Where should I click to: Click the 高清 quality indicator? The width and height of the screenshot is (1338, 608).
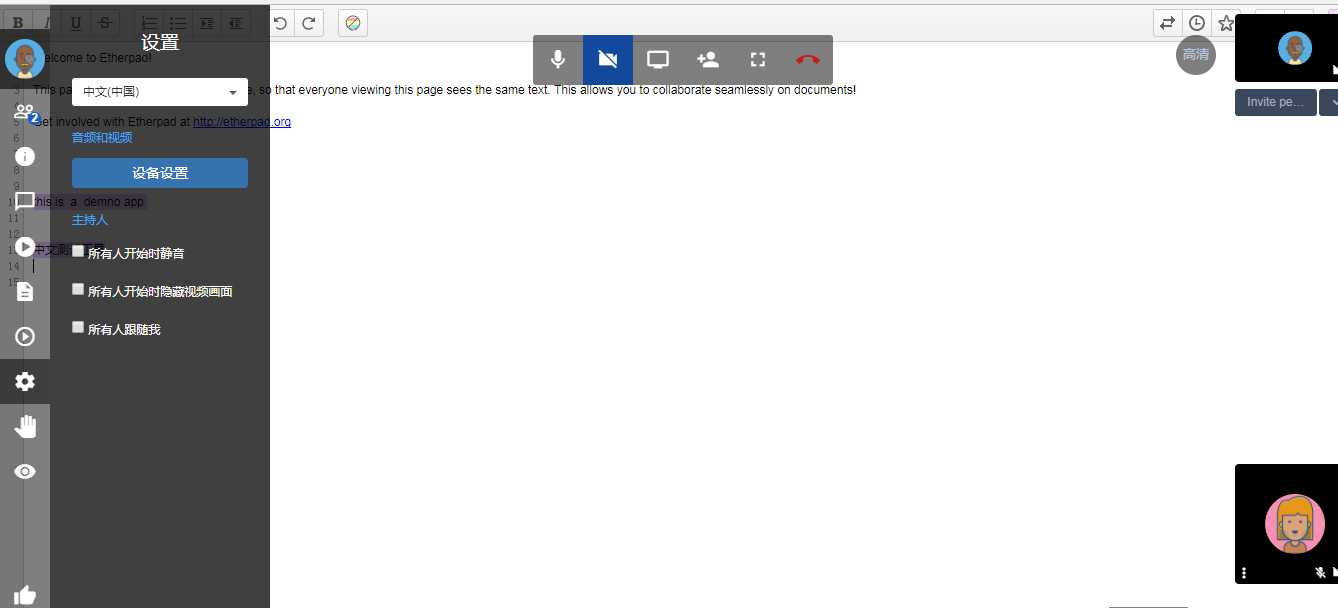[1196, 55]
